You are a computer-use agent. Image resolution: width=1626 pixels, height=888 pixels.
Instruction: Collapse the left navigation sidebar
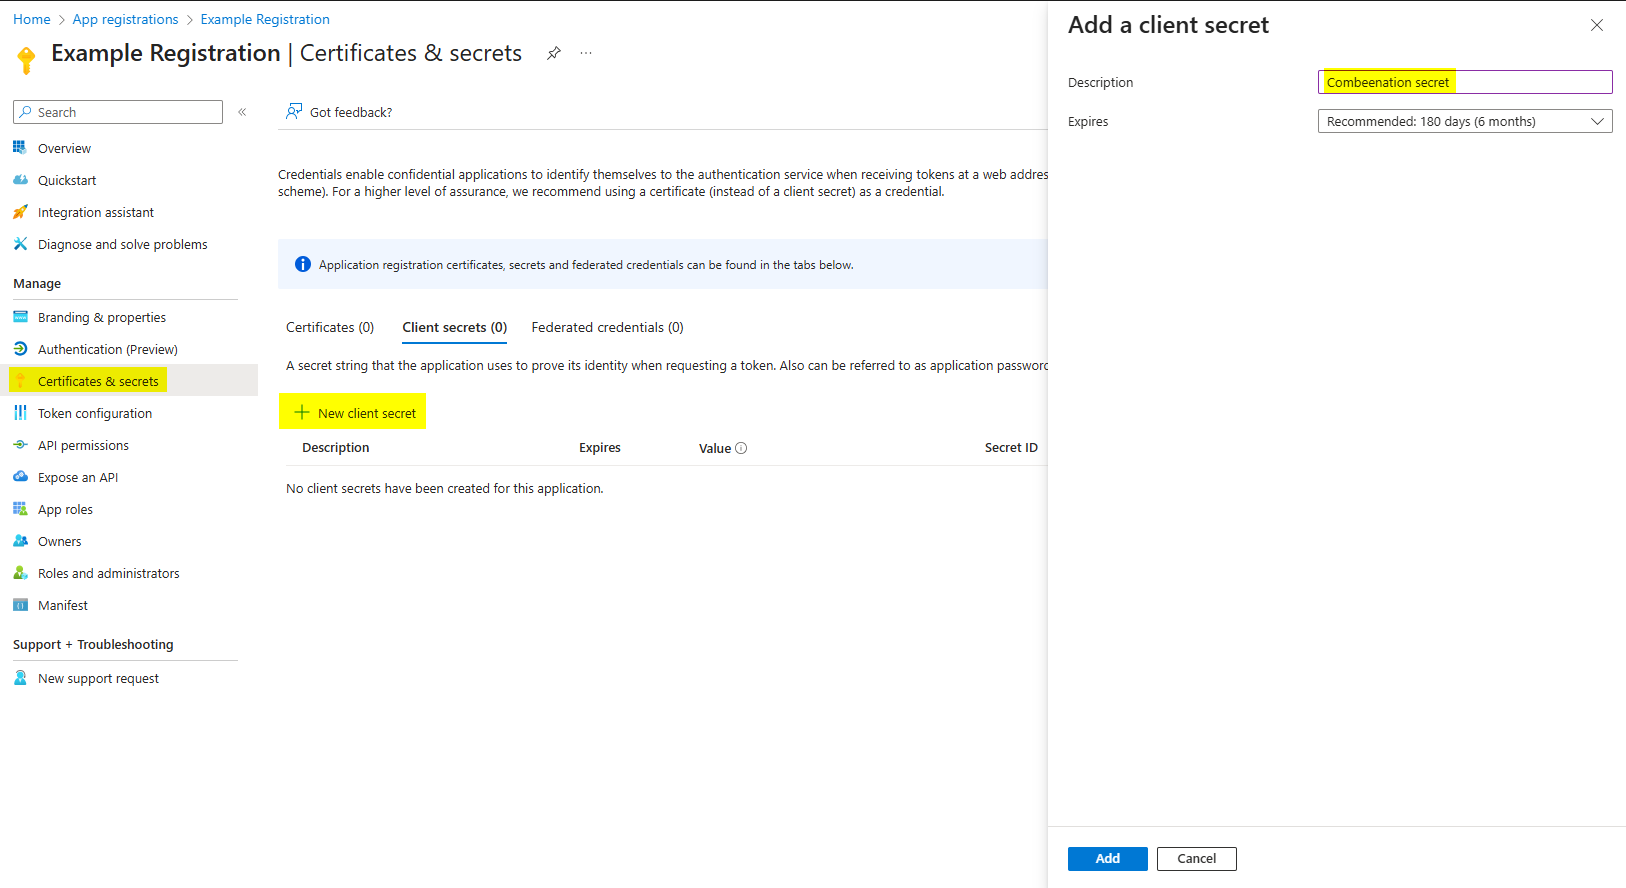(242, 112)
